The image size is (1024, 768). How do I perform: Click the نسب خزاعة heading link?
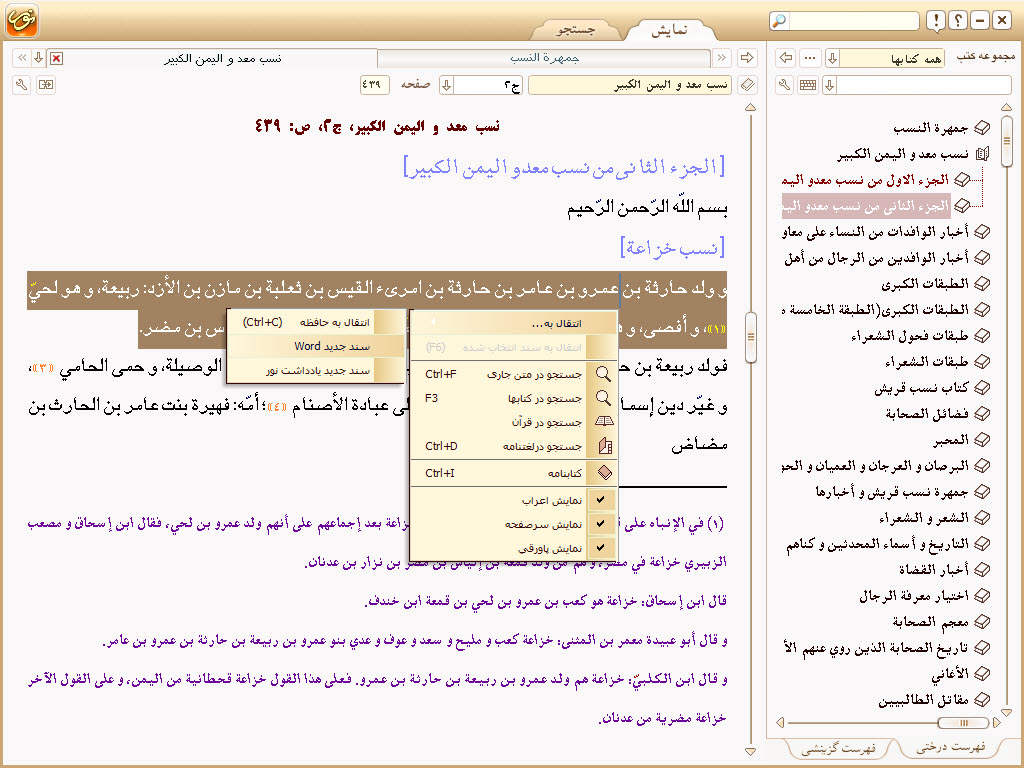click(672, 248)
